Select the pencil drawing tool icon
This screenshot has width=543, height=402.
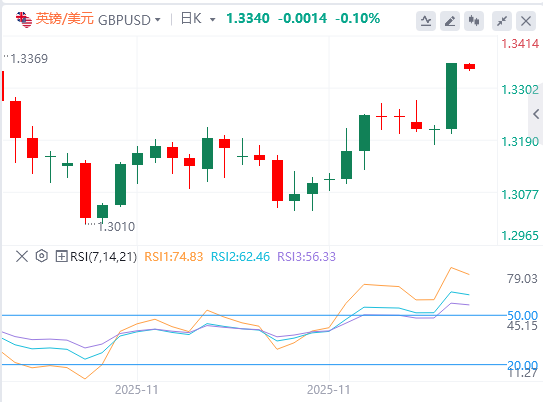pos(450,21)
